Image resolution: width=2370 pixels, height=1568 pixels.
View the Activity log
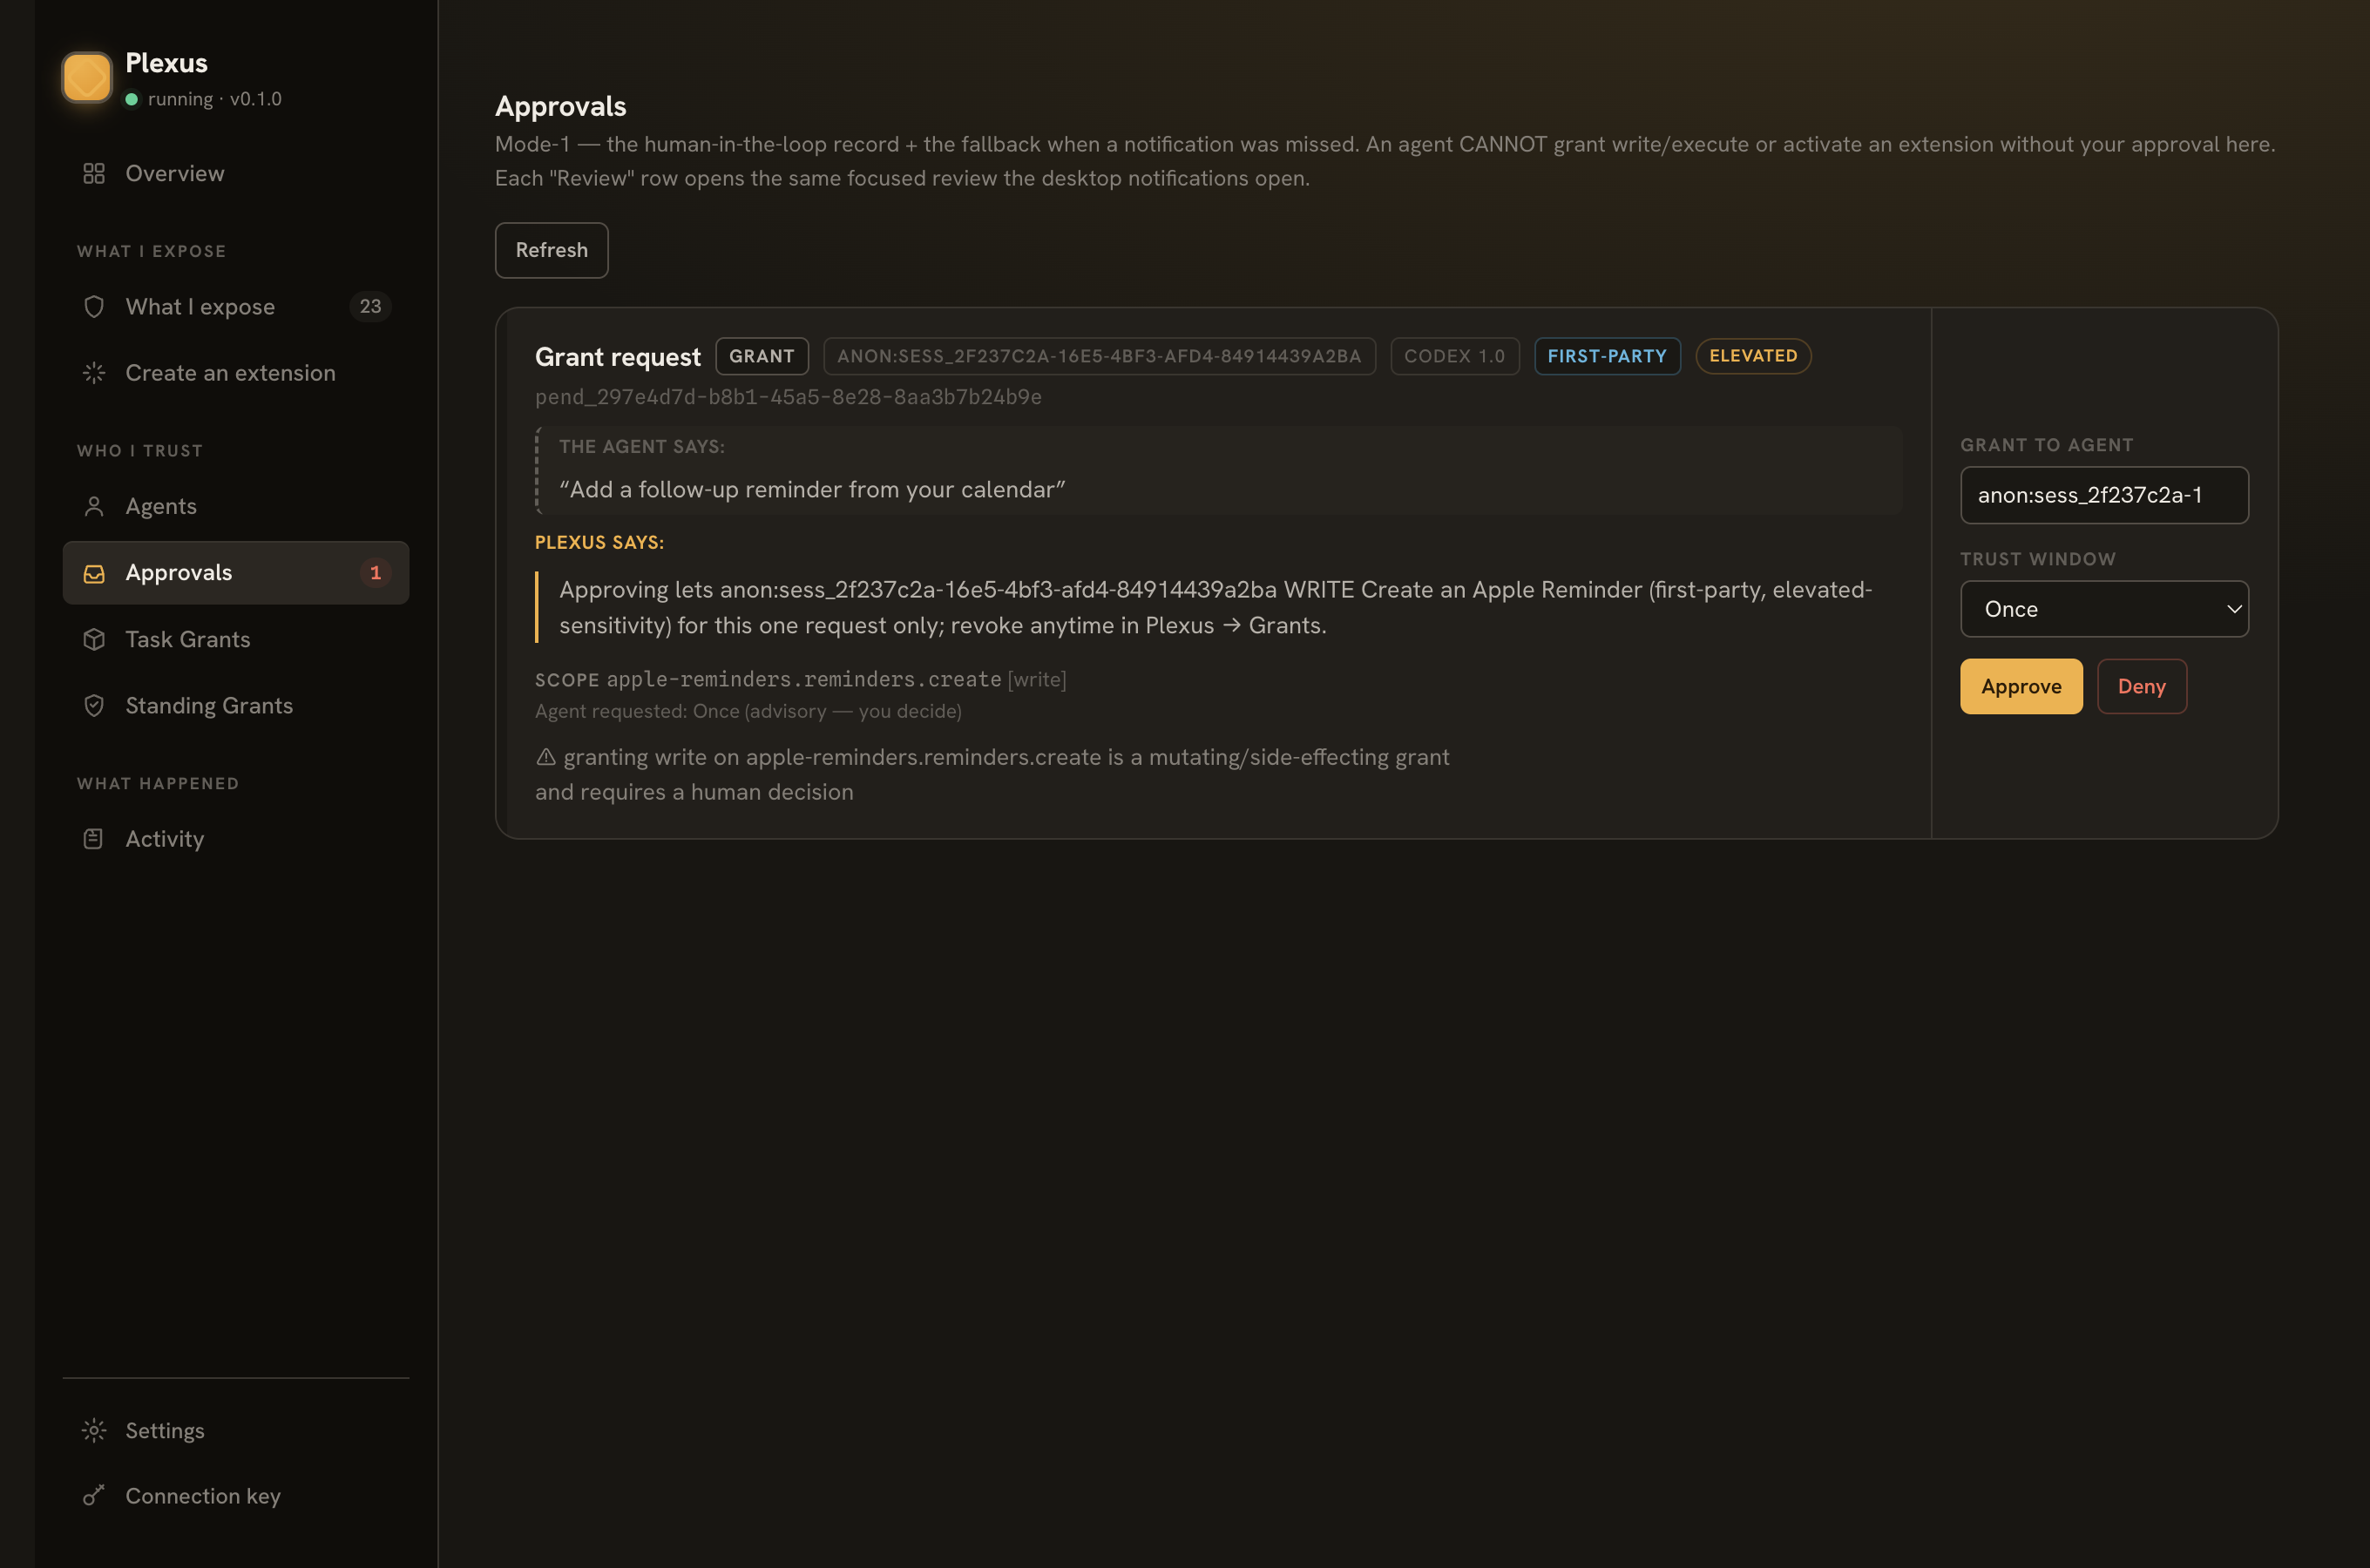coord(236,839)
